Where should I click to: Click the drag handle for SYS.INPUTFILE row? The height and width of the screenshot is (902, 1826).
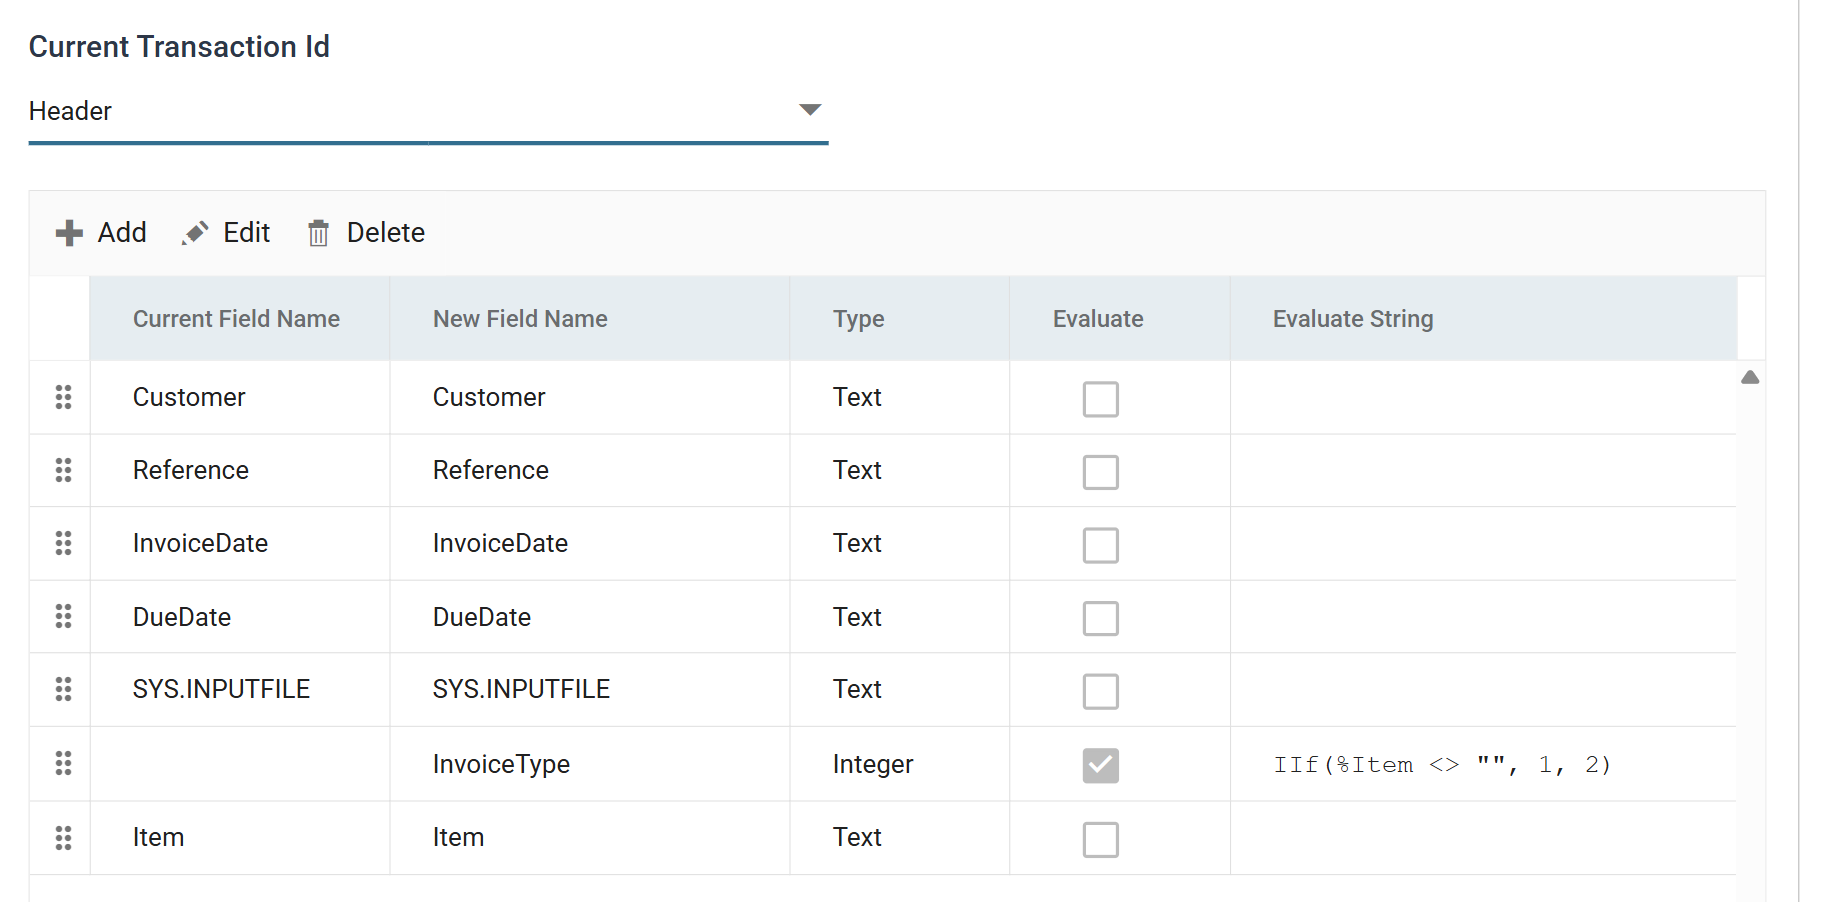tap(63, 689)
